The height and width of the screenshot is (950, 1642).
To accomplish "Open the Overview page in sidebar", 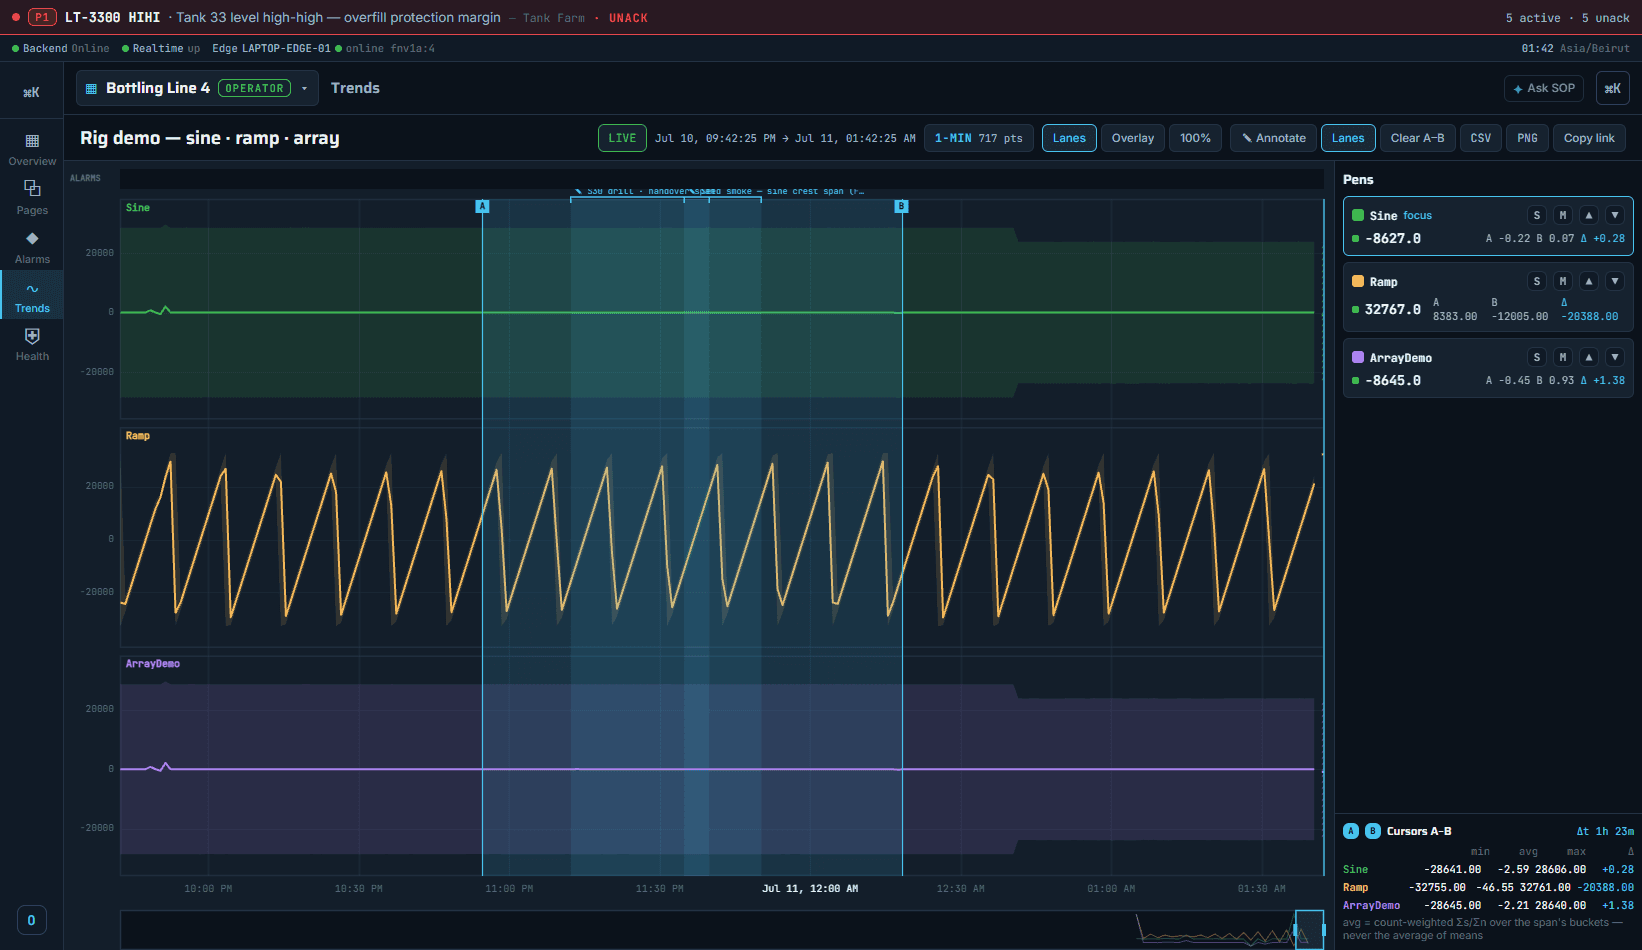I will (32, 148).
